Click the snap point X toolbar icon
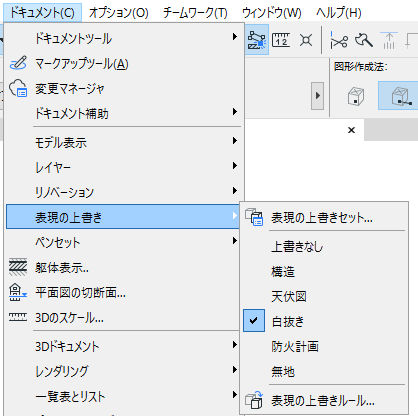Viewport: 418px width, 416px height. [x=306, y=40]
